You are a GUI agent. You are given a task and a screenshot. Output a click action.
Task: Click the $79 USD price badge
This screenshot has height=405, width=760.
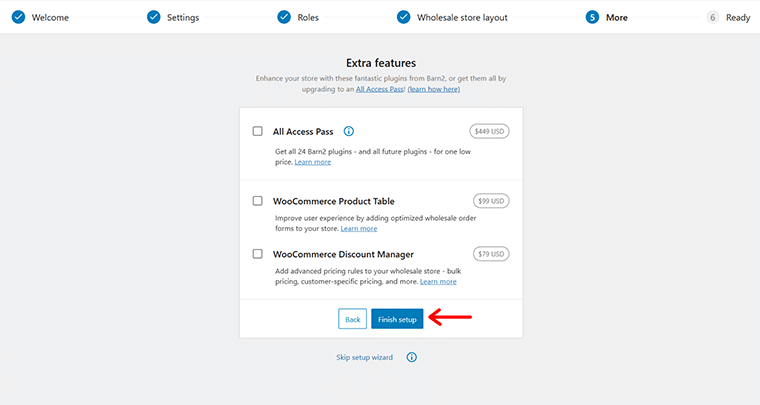coord(491,254)
